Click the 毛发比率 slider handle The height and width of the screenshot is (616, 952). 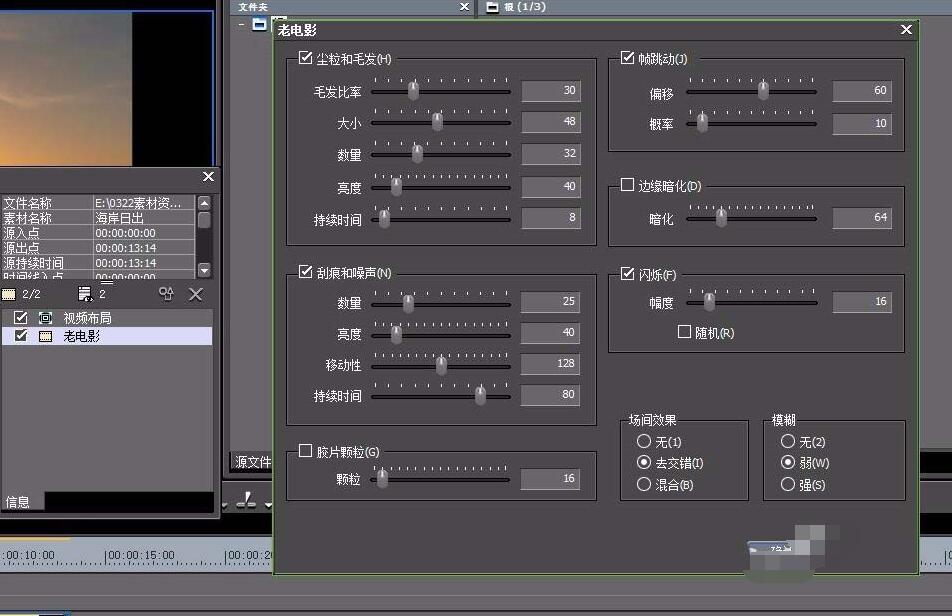(413, 91)
